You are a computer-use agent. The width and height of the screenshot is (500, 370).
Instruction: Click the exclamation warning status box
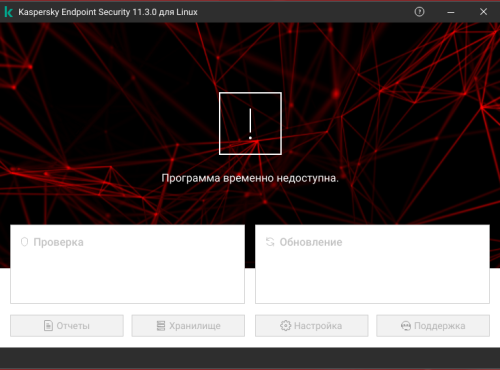(x=250, y=123)
